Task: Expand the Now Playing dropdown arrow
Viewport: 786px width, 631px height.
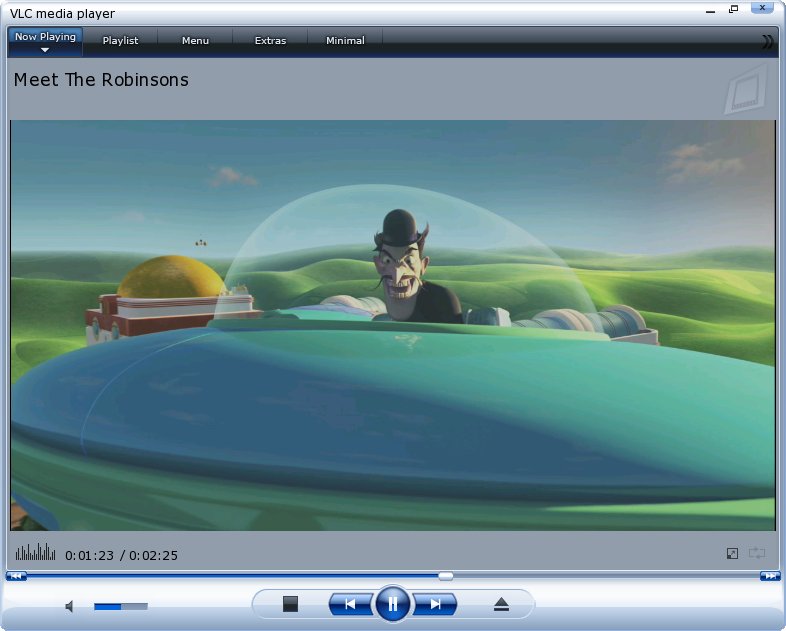Action: tap(45, 49)
